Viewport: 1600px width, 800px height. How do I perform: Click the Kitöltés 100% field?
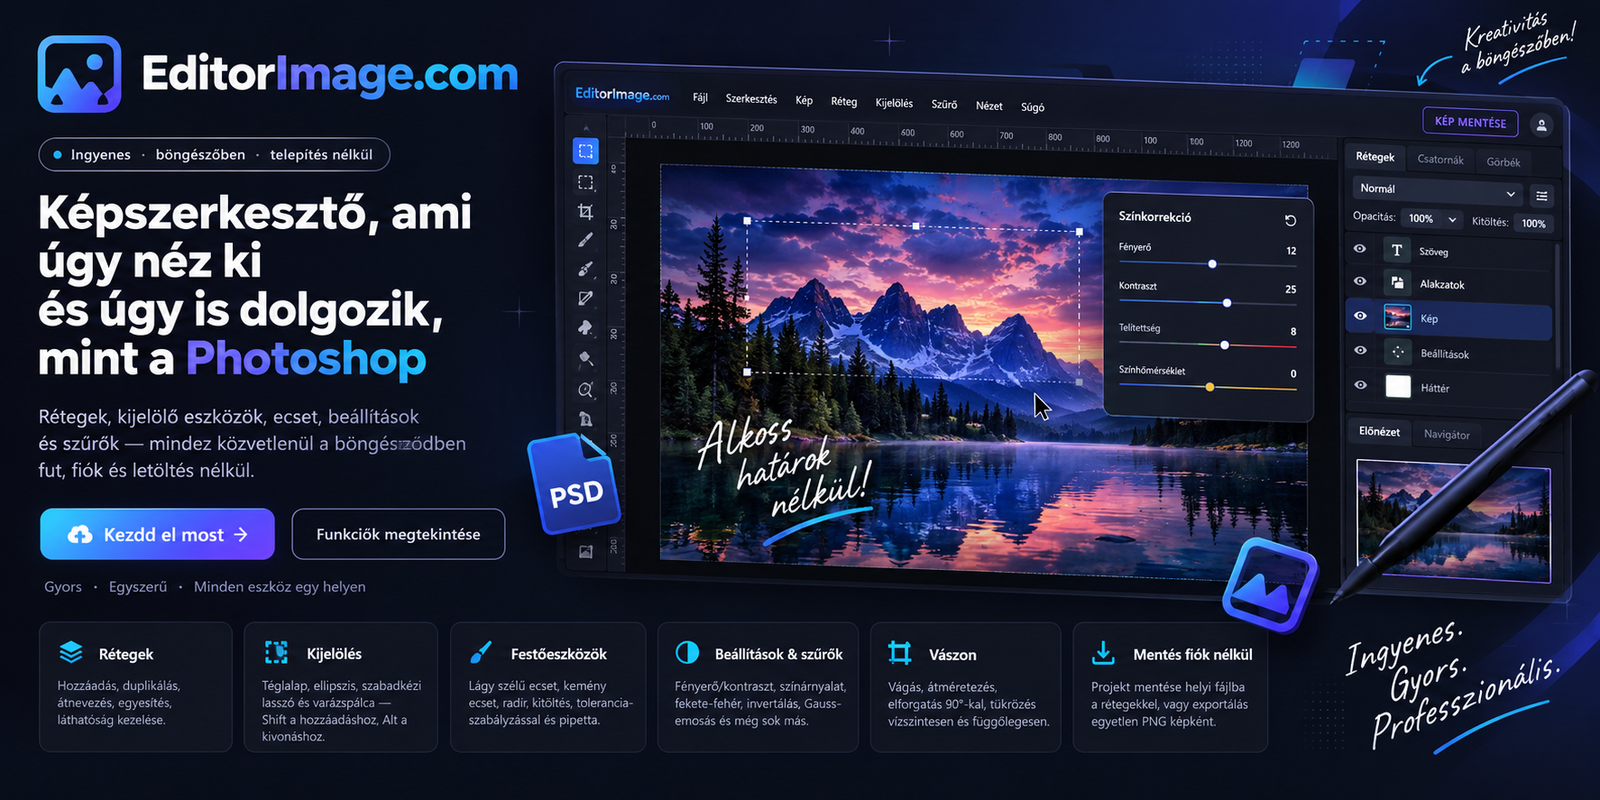(1533, 223)
